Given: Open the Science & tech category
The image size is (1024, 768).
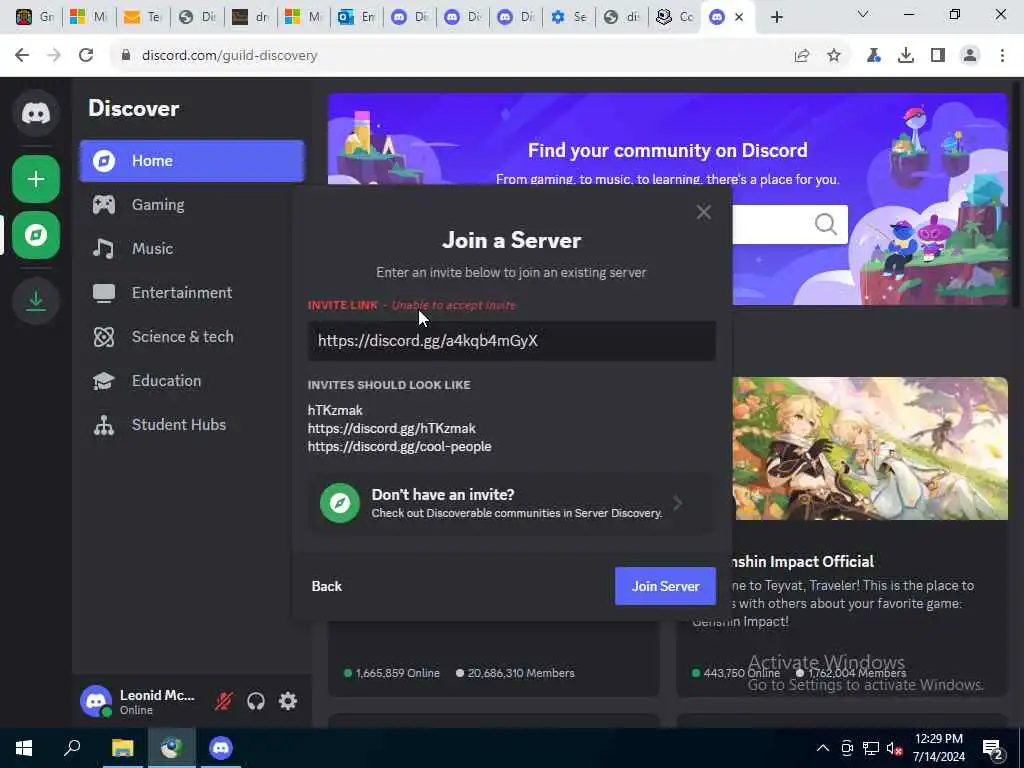Looking at the screenshot, I should 192,337.
